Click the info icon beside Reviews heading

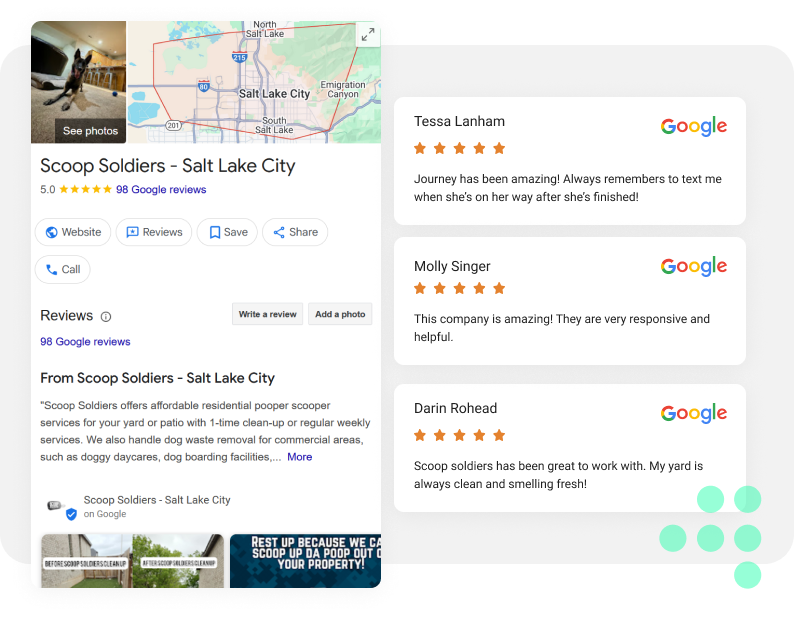(106, 317)
